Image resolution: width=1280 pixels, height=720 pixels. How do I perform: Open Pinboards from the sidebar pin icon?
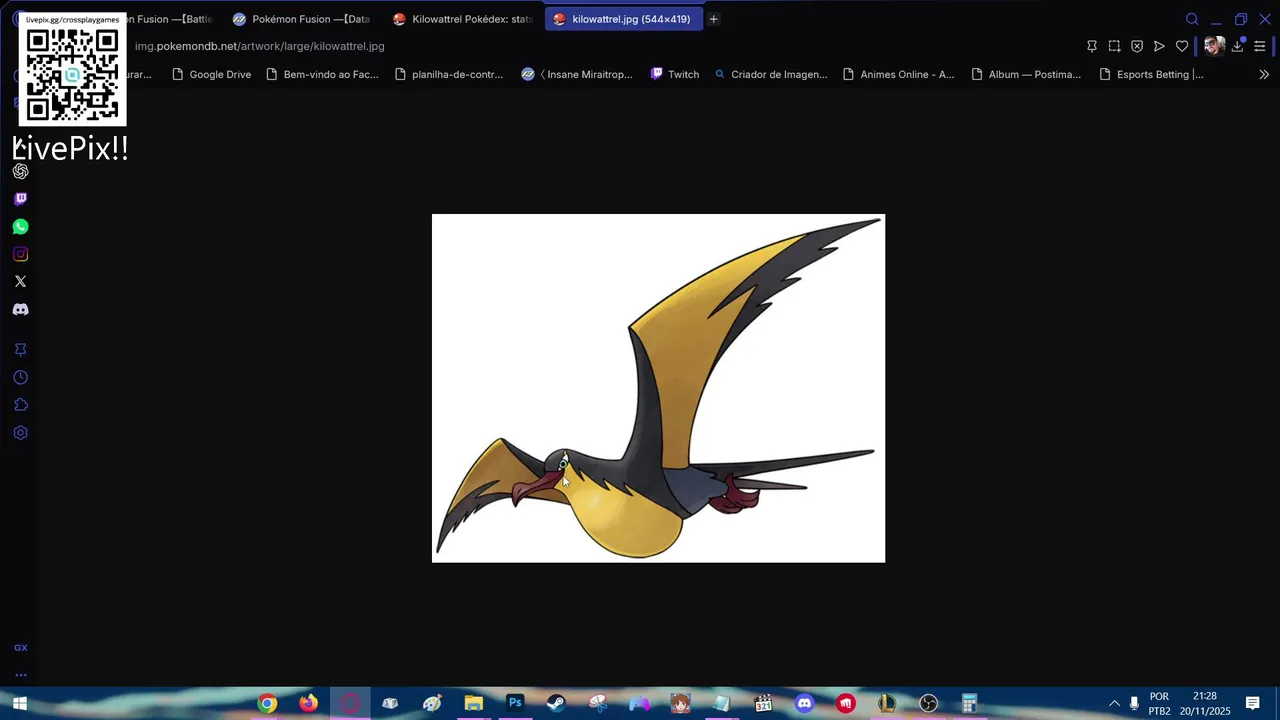point(20,350)
